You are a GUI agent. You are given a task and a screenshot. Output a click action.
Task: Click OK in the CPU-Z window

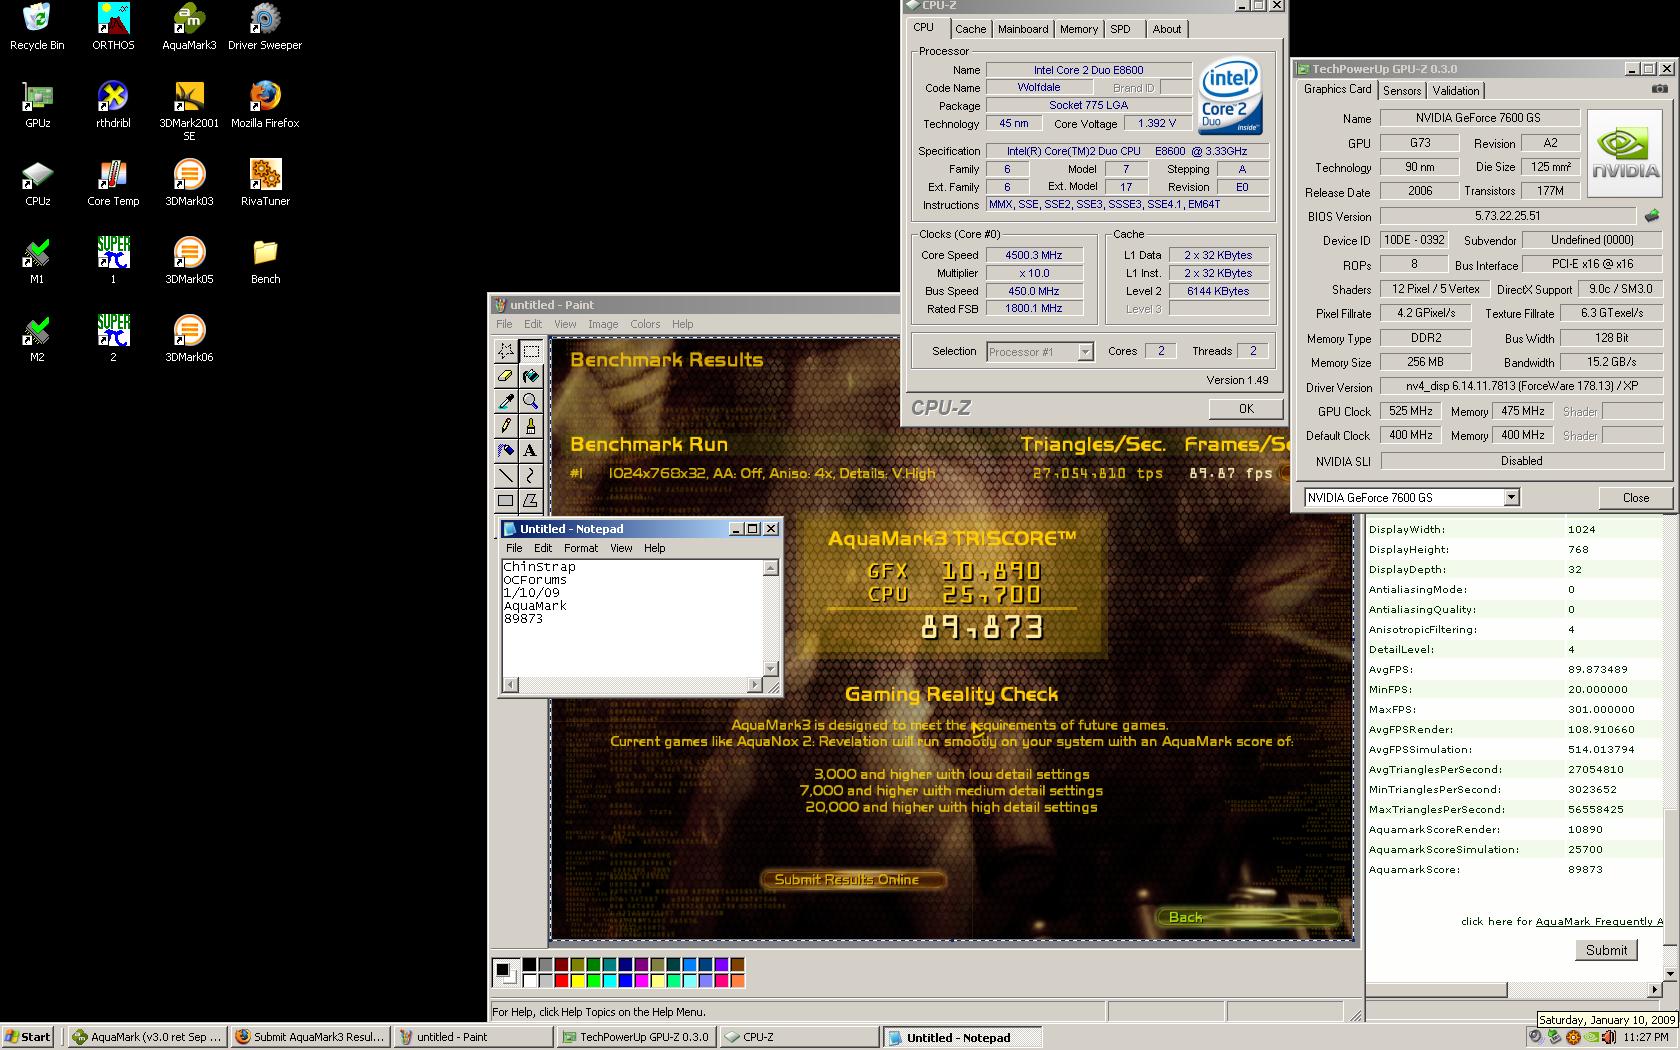pyautogui.click(x=1246, y=408)
